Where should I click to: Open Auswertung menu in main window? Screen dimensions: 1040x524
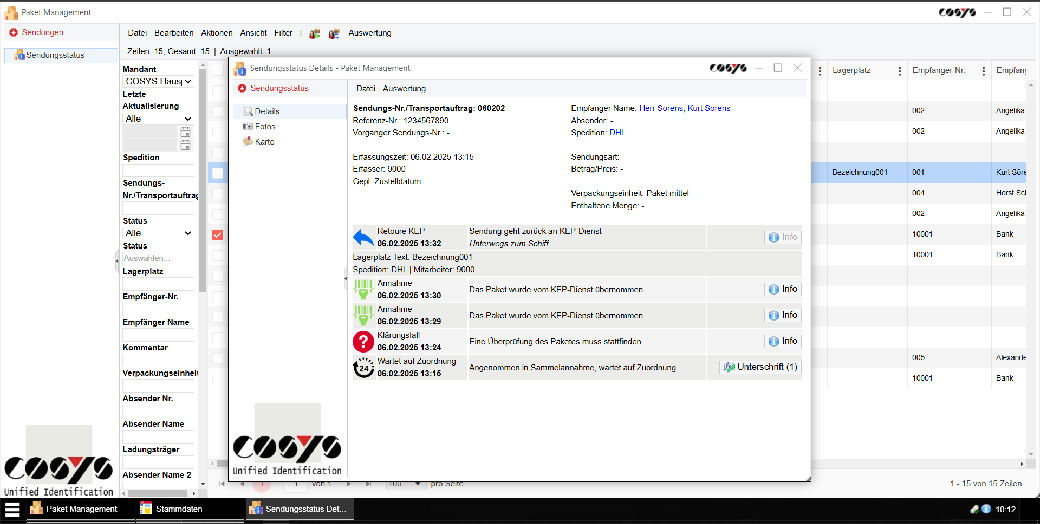[369, 33]
